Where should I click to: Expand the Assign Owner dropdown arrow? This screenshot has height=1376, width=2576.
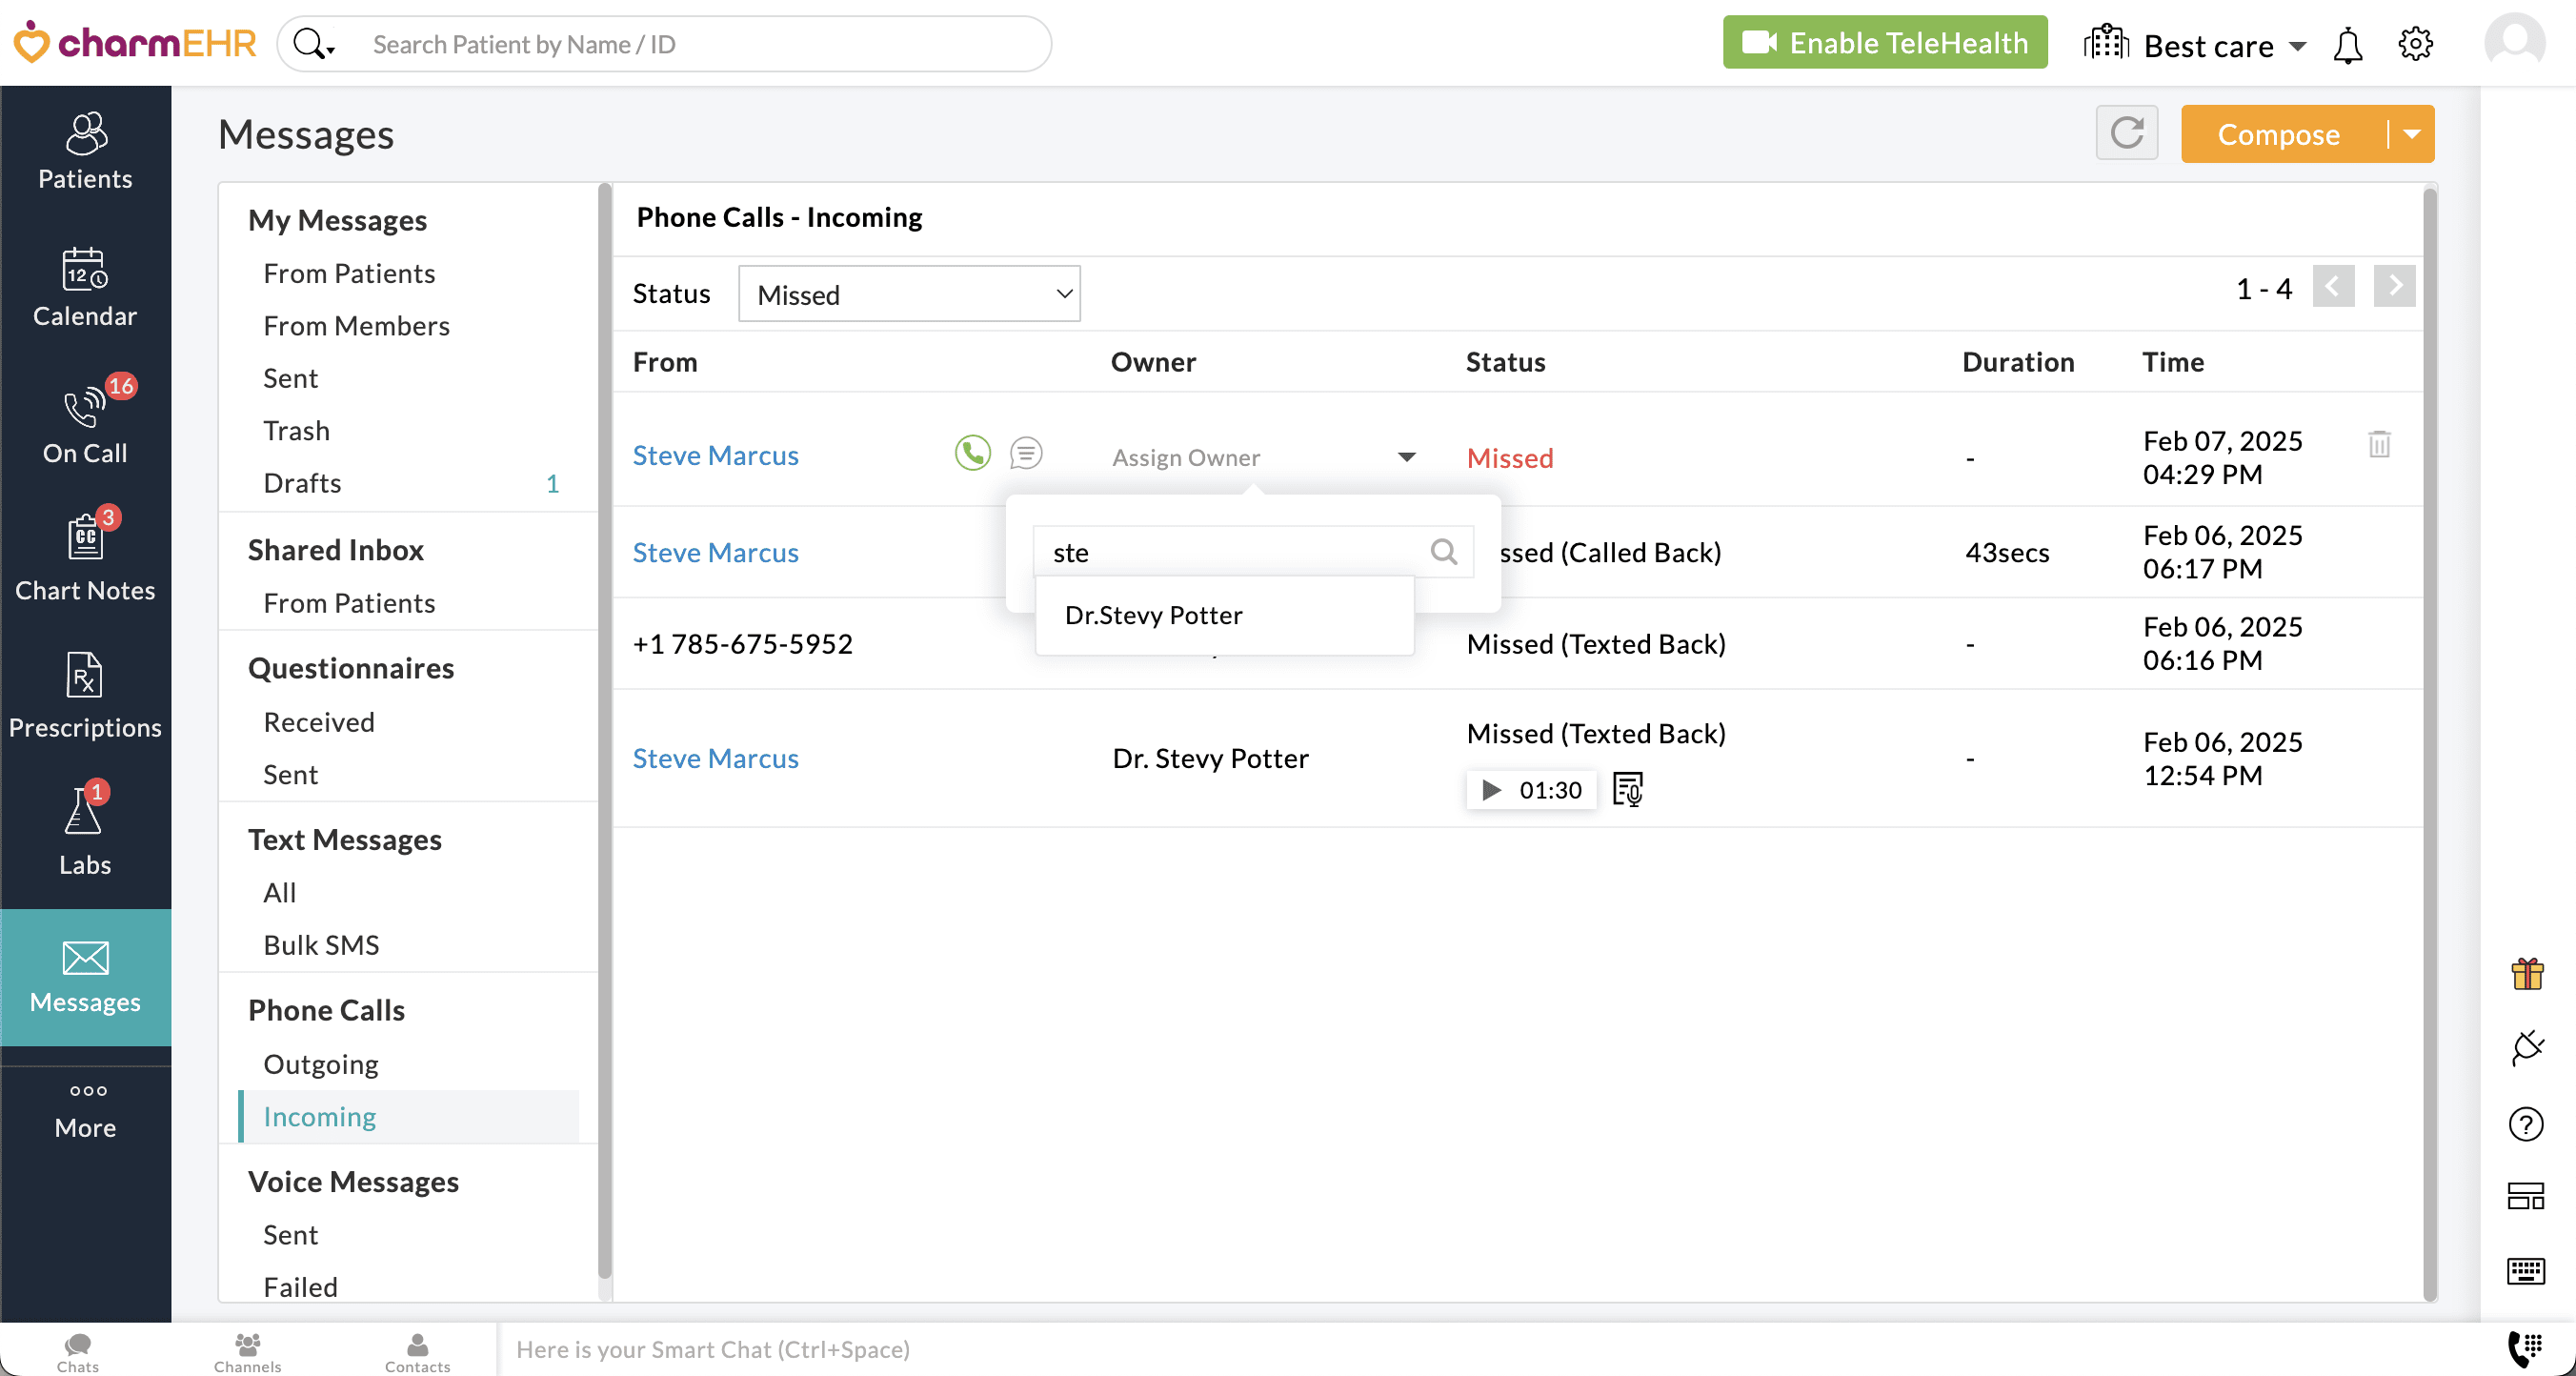coord(1407,456)
